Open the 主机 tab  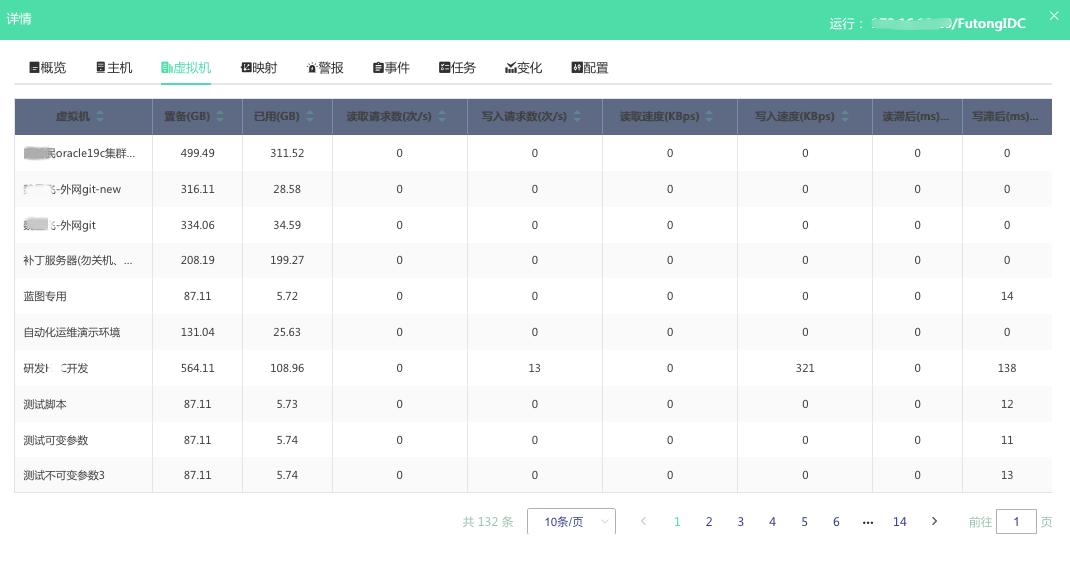coord(114,68)
